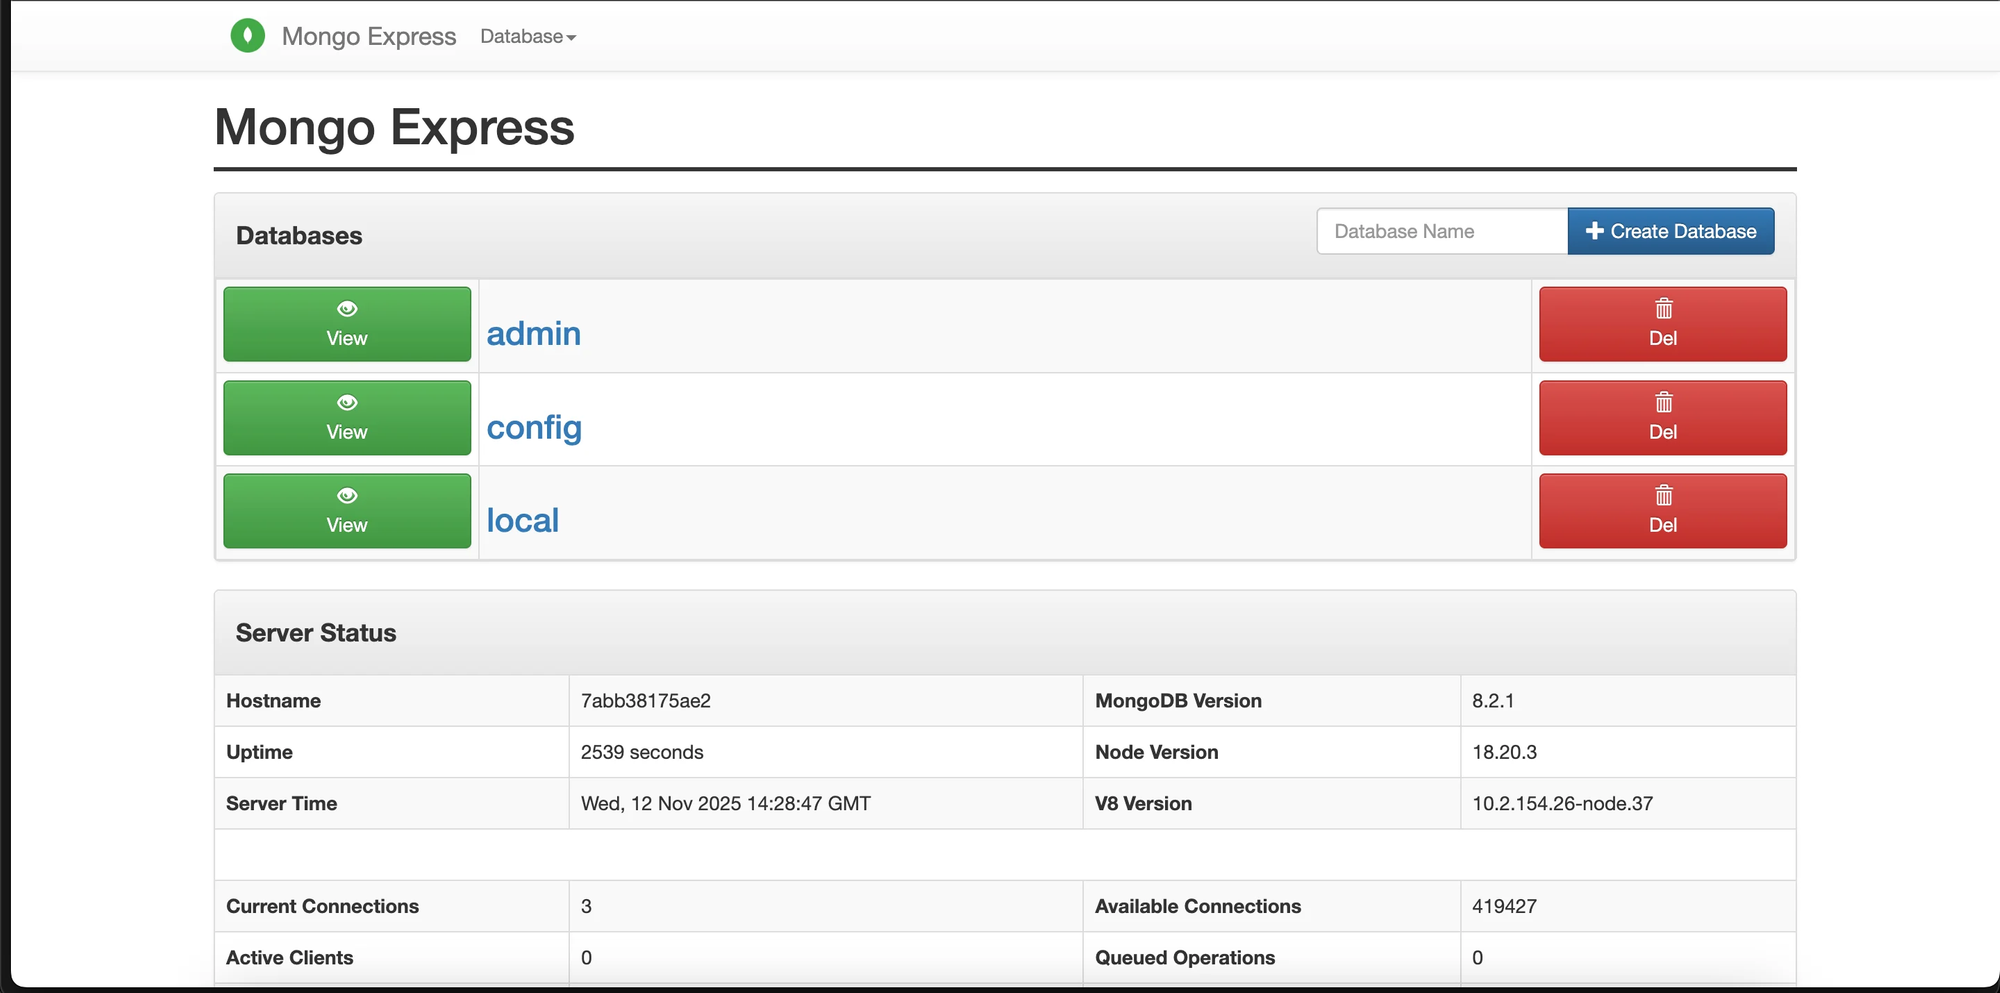This screenshot has height=993, width=2000.
Task: Click the eye icon in admin's View button
Action: (x=347, y=309)
